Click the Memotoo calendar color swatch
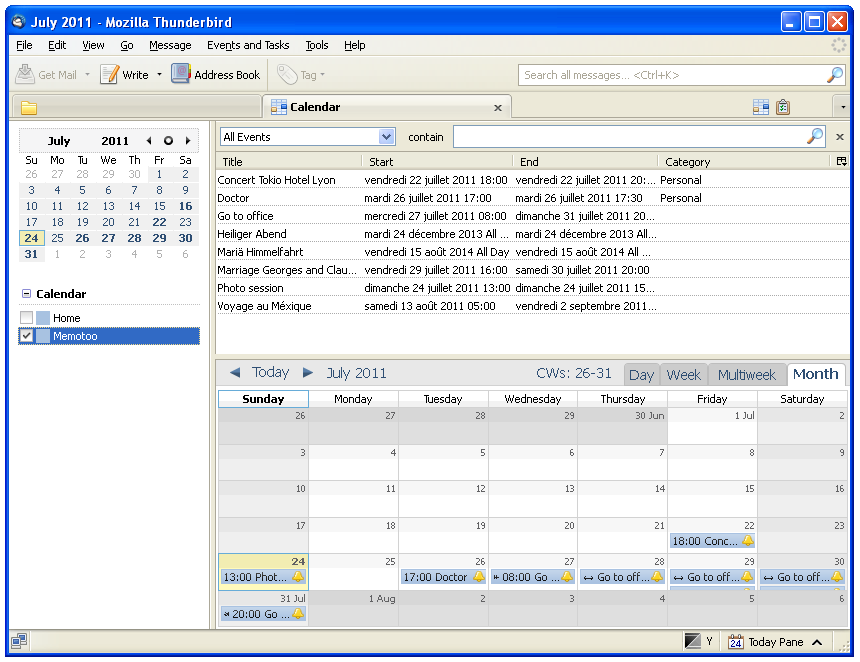The height and width of the screenshot is (662, 860). (x=43, y=336)
